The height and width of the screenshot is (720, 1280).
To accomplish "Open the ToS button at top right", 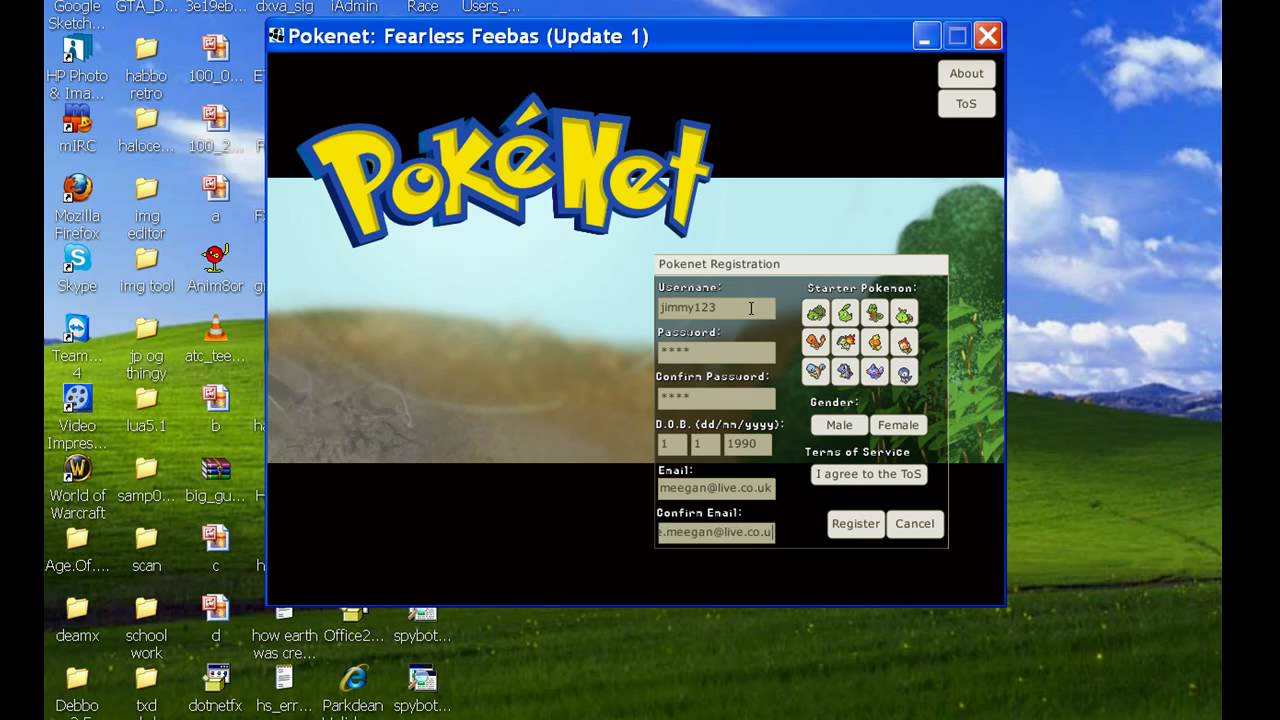I will coord(966,103).
